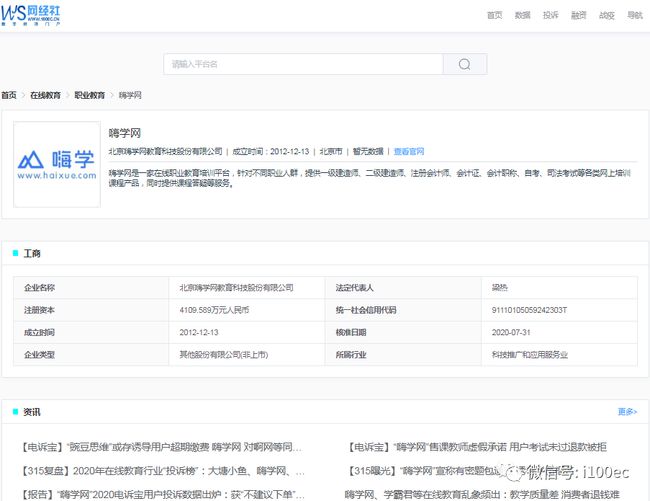Open the 【报告】嗨学网2020电诉宝 article
This screenshot has height=501, width=650.
click(x=162, y=495)
